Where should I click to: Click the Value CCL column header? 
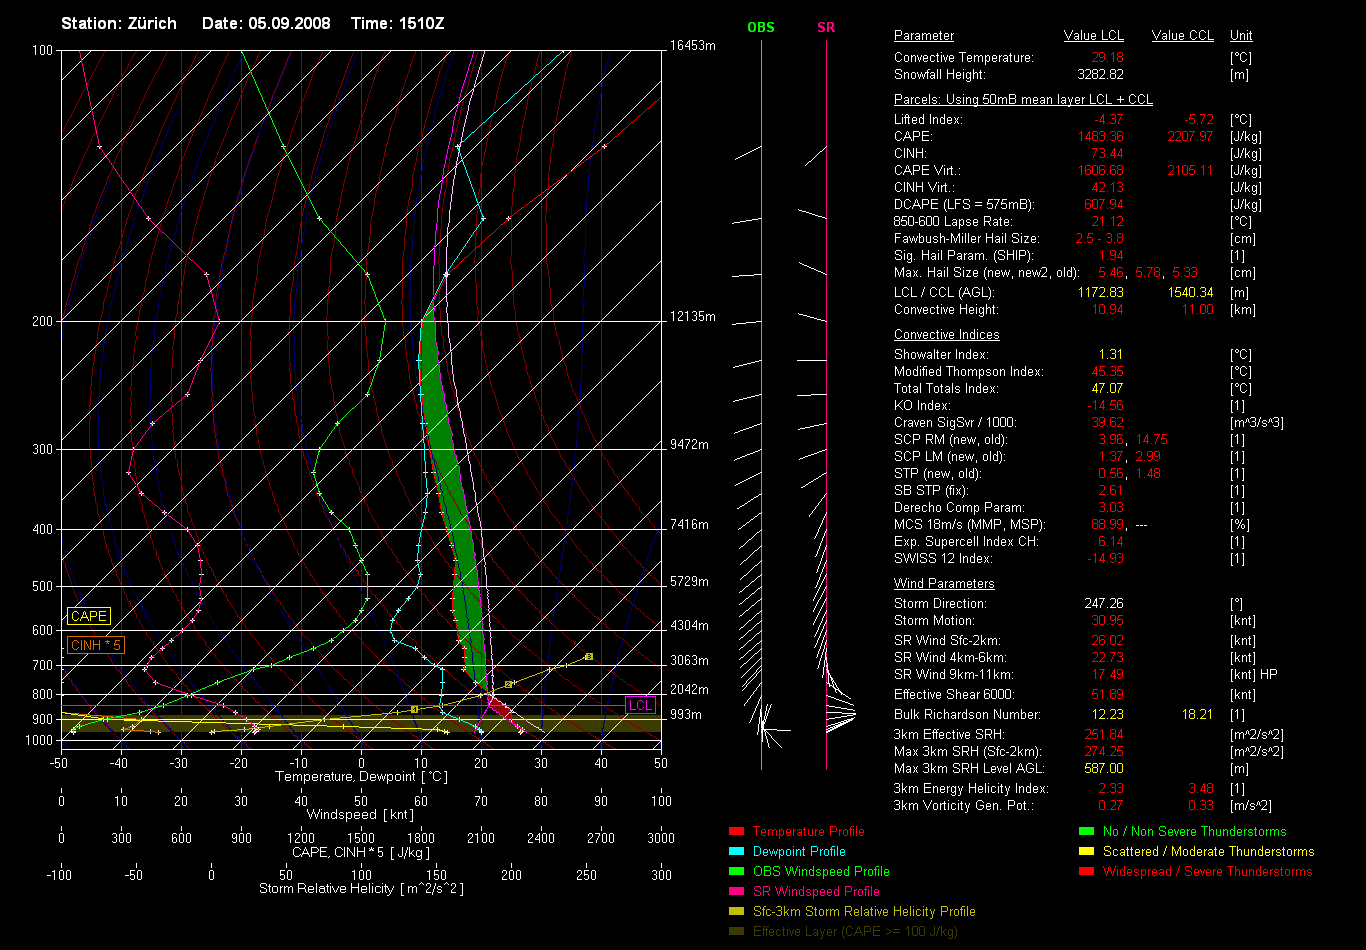pyautogui.click(x=1182, y=36)
